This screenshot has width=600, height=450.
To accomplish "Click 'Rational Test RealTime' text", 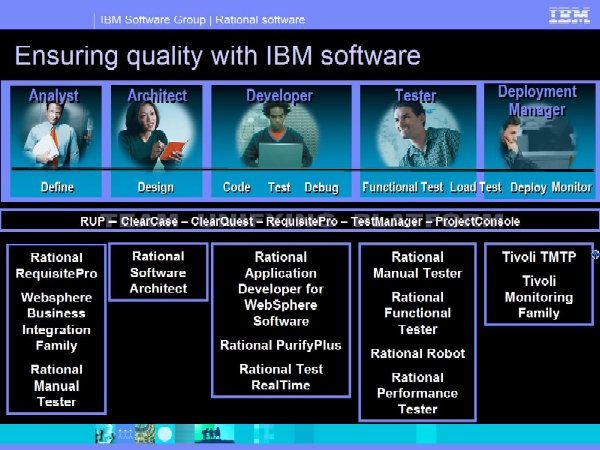I will pyautogui.click(x=281, y=377).
